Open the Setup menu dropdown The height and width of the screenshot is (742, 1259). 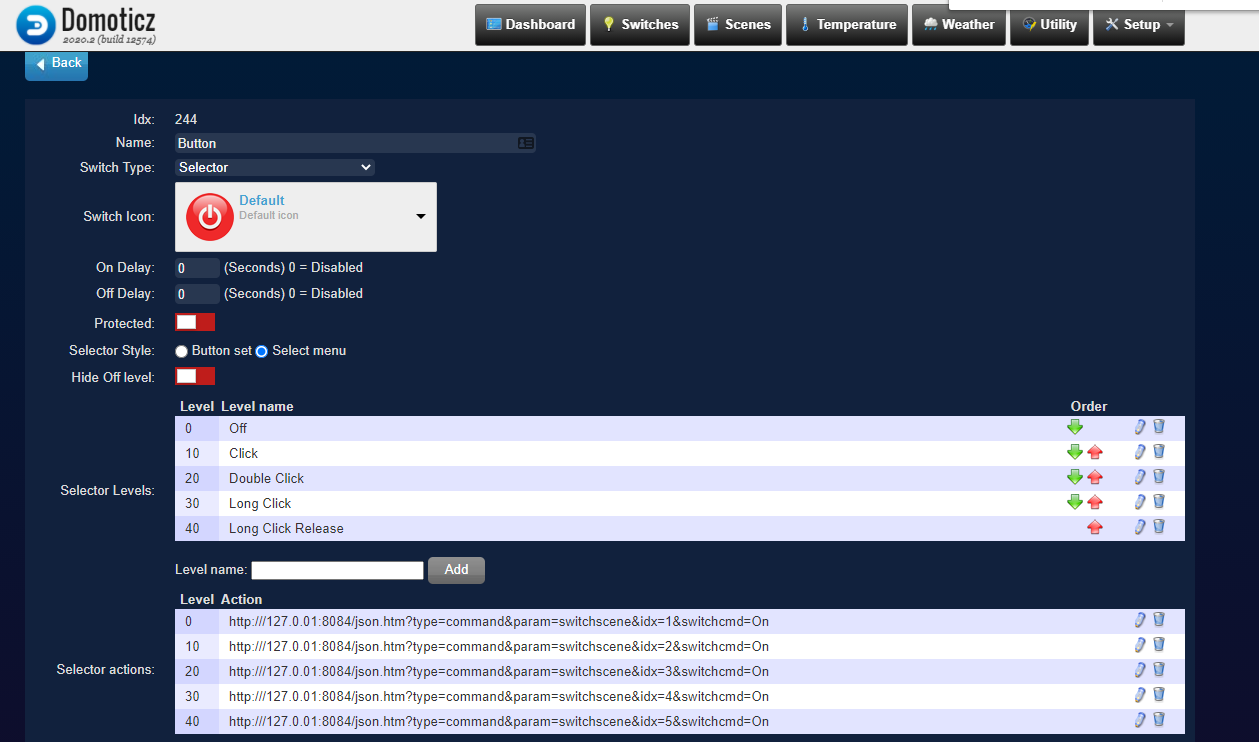1139,25
